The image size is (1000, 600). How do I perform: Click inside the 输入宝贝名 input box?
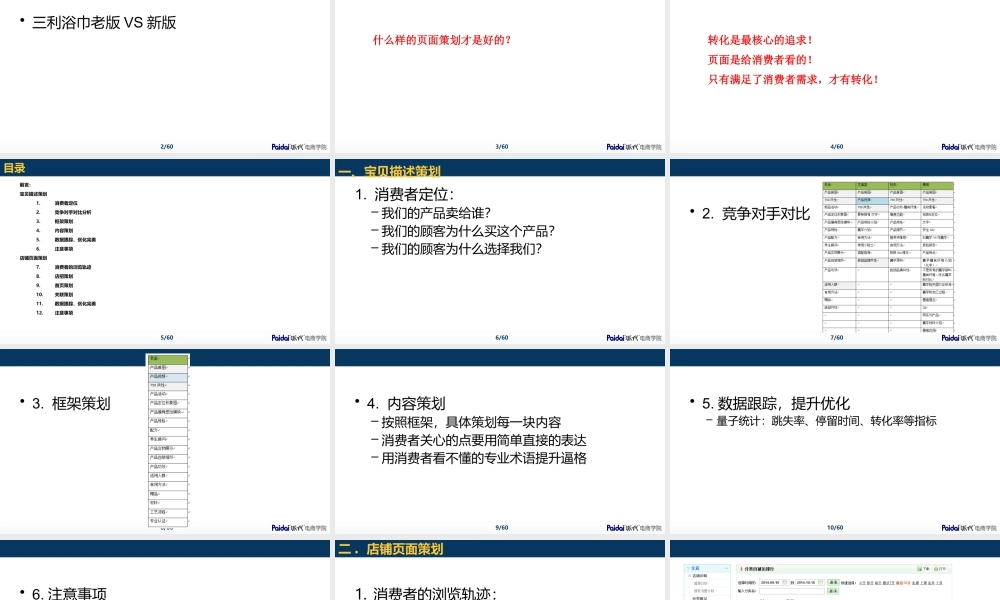[792, 591]
